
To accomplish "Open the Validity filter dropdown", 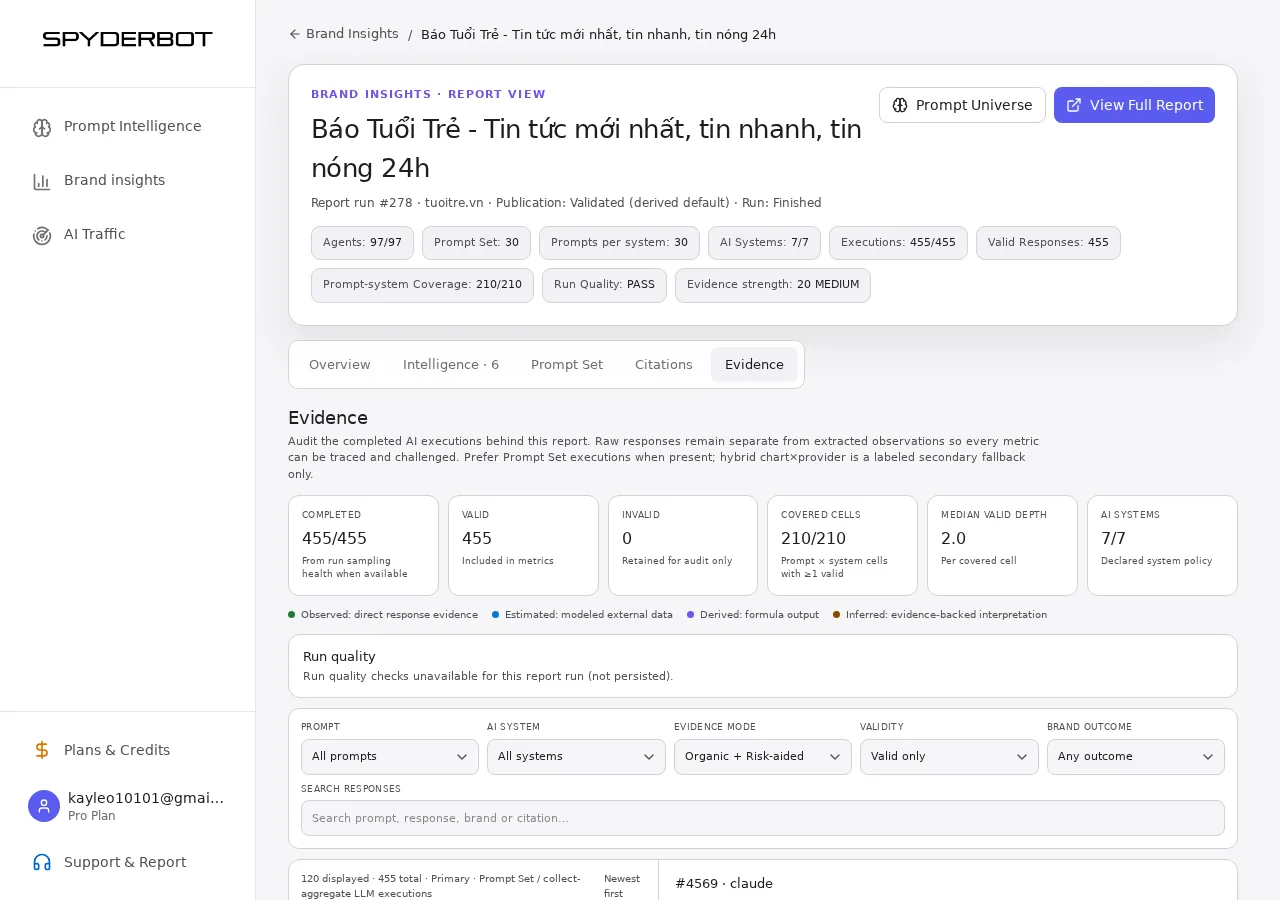I will pos(949,757).
